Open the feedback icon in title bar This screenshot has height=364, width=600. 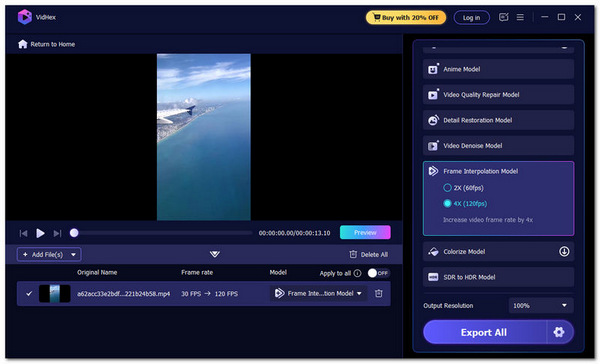pyautogui.click(x=504, y=17)
